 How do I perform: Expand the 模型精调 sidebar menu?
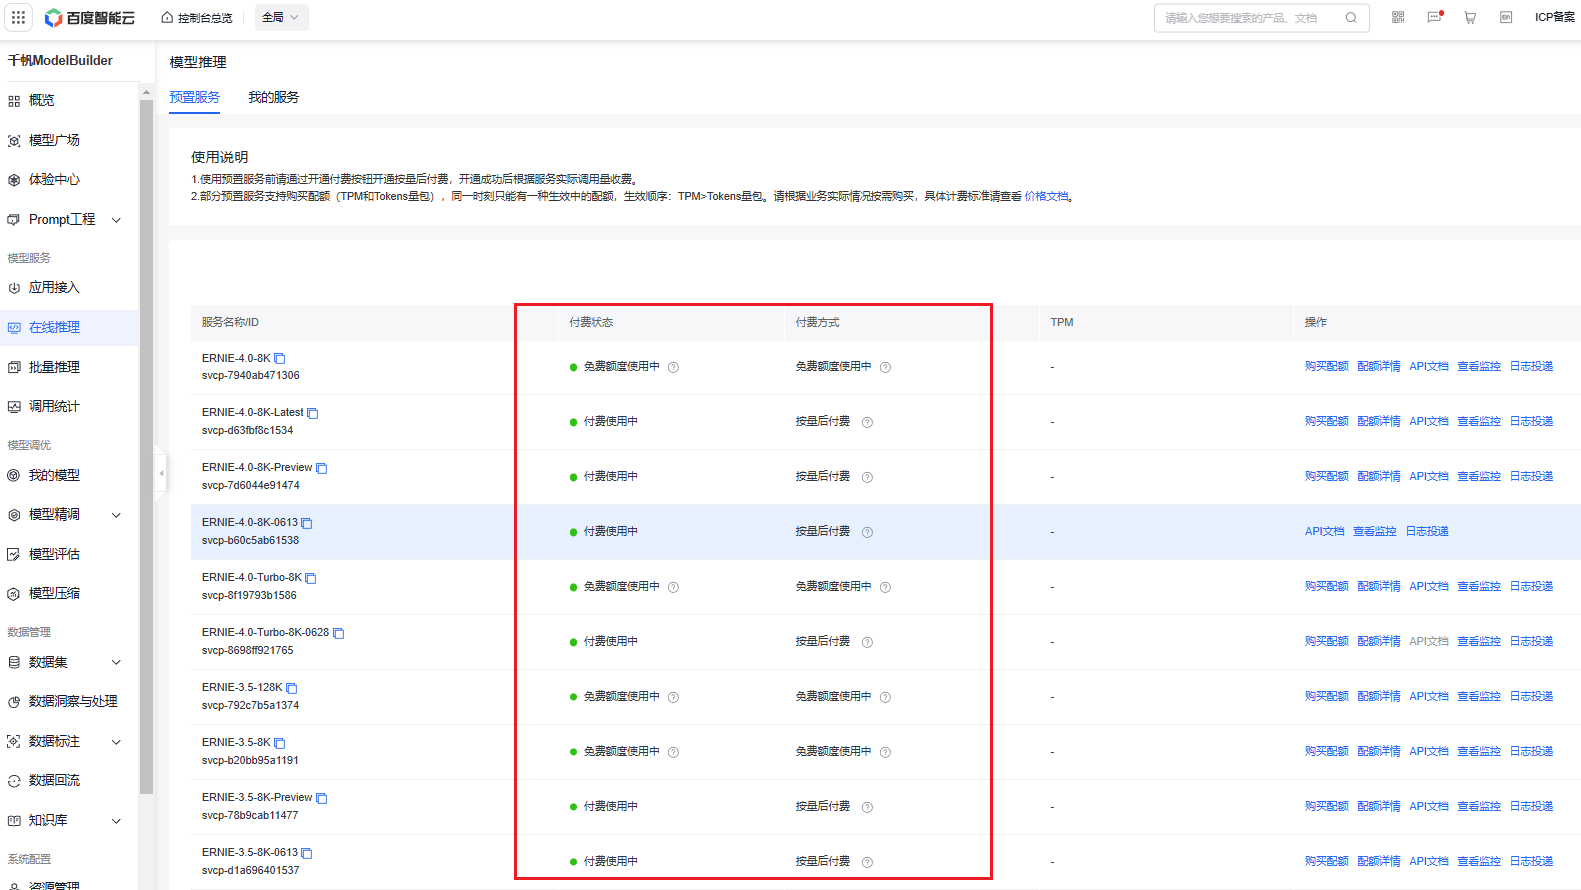(116, 515)
